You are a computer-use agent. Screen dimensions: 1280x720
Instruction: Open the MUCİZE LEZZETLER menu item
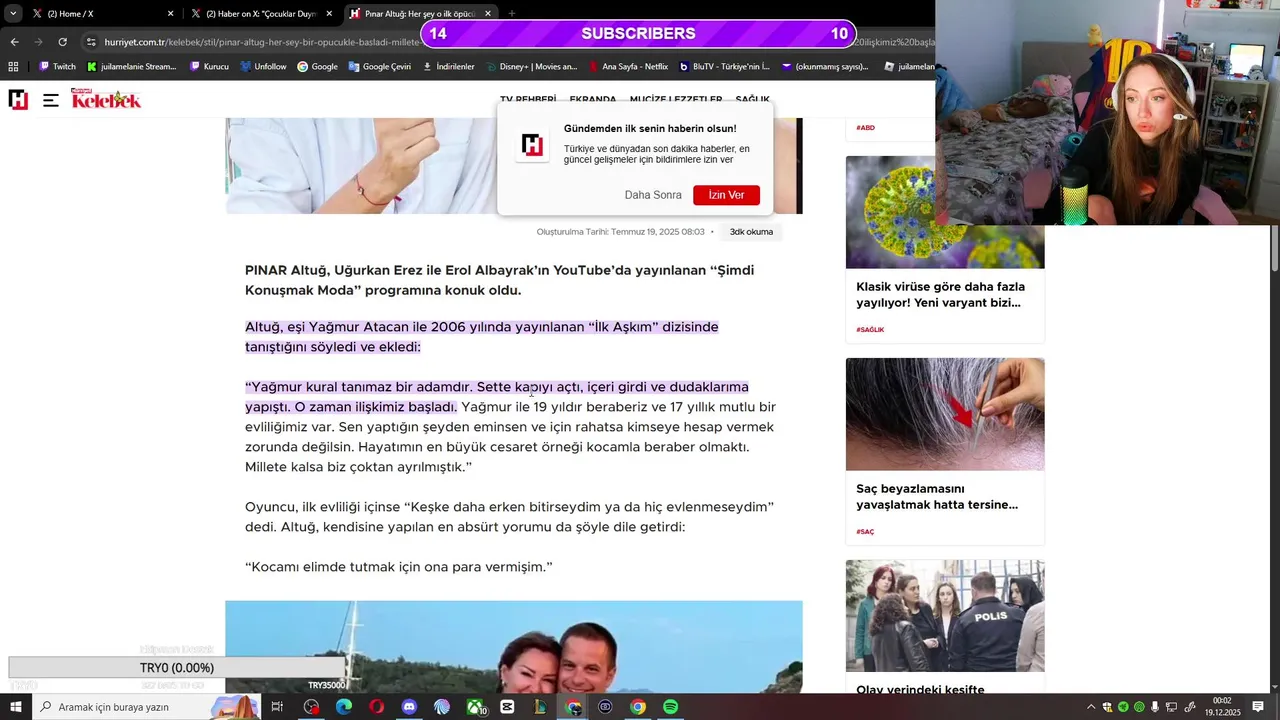(676, 100)
